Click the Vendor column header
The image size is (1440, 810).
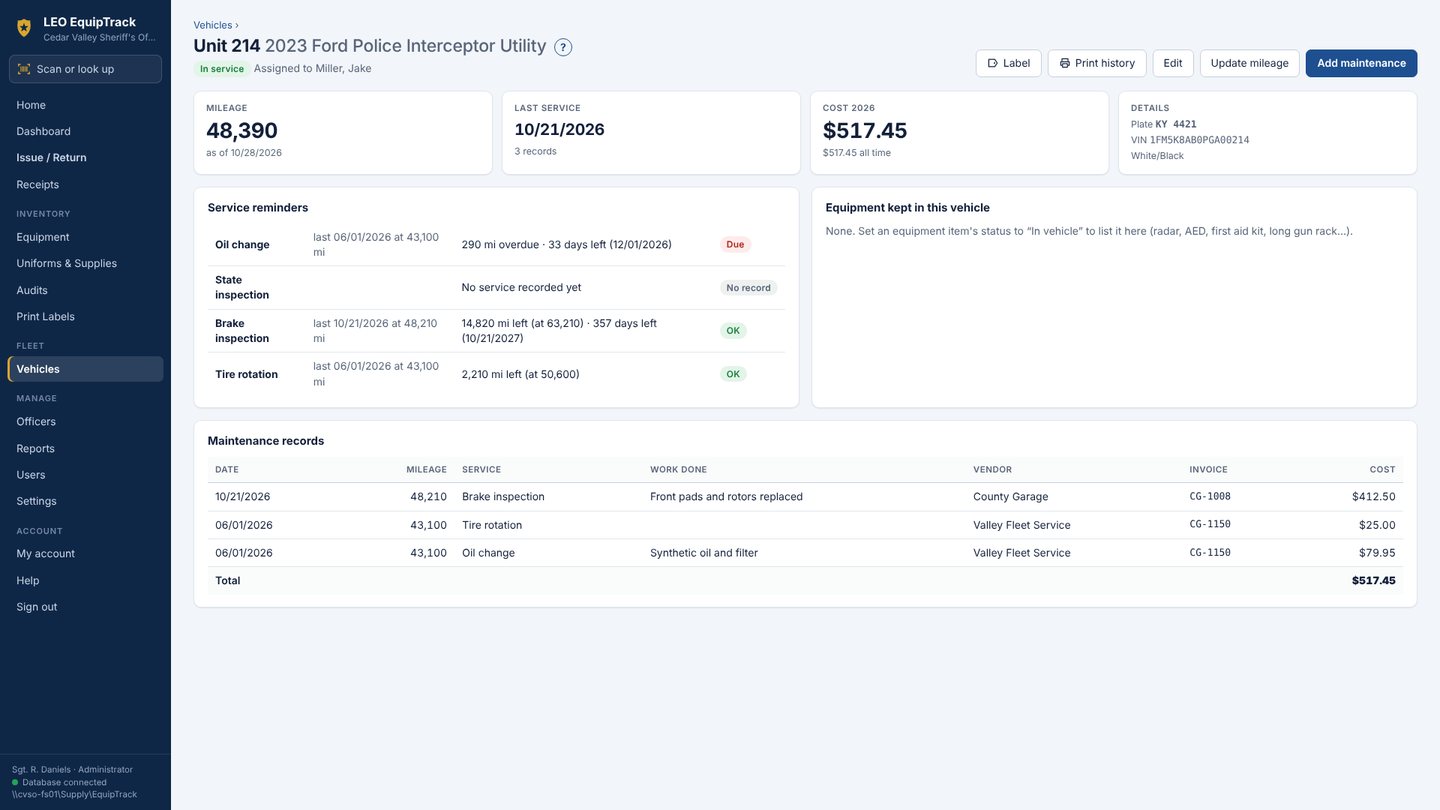992,470
